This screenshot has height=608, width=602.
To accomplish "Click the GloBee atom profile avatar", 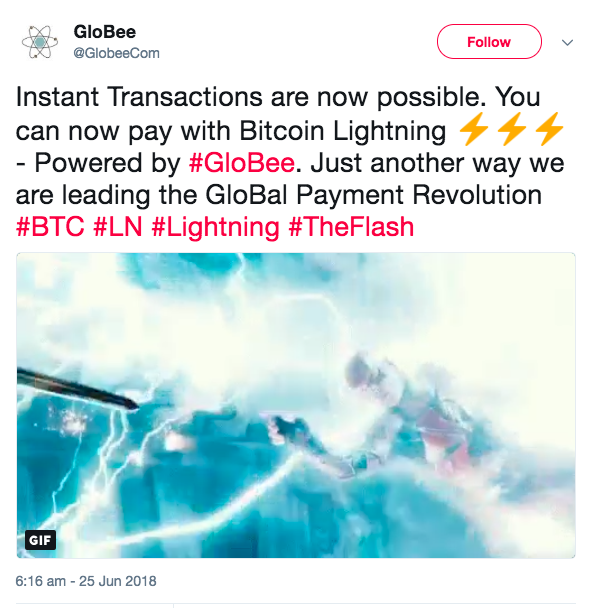I will pyautogui.click(x=40, y=42).
